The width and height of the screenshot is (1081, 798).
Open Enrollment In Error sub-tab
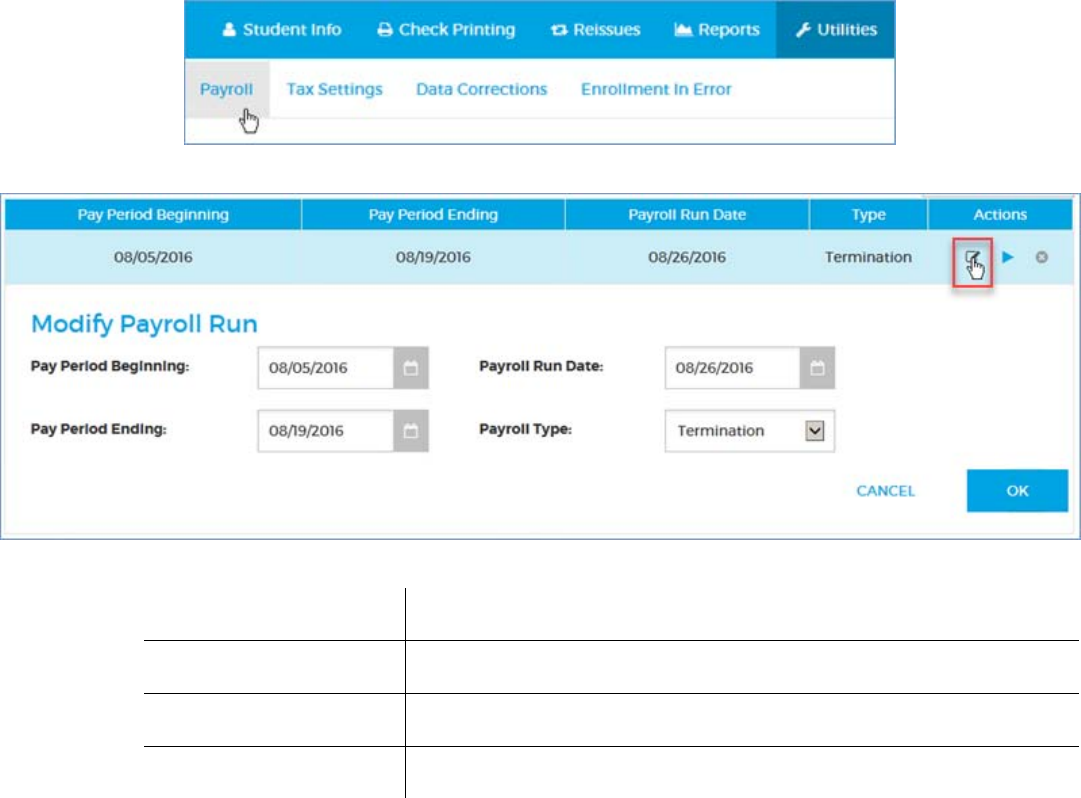tap(656, 90)
